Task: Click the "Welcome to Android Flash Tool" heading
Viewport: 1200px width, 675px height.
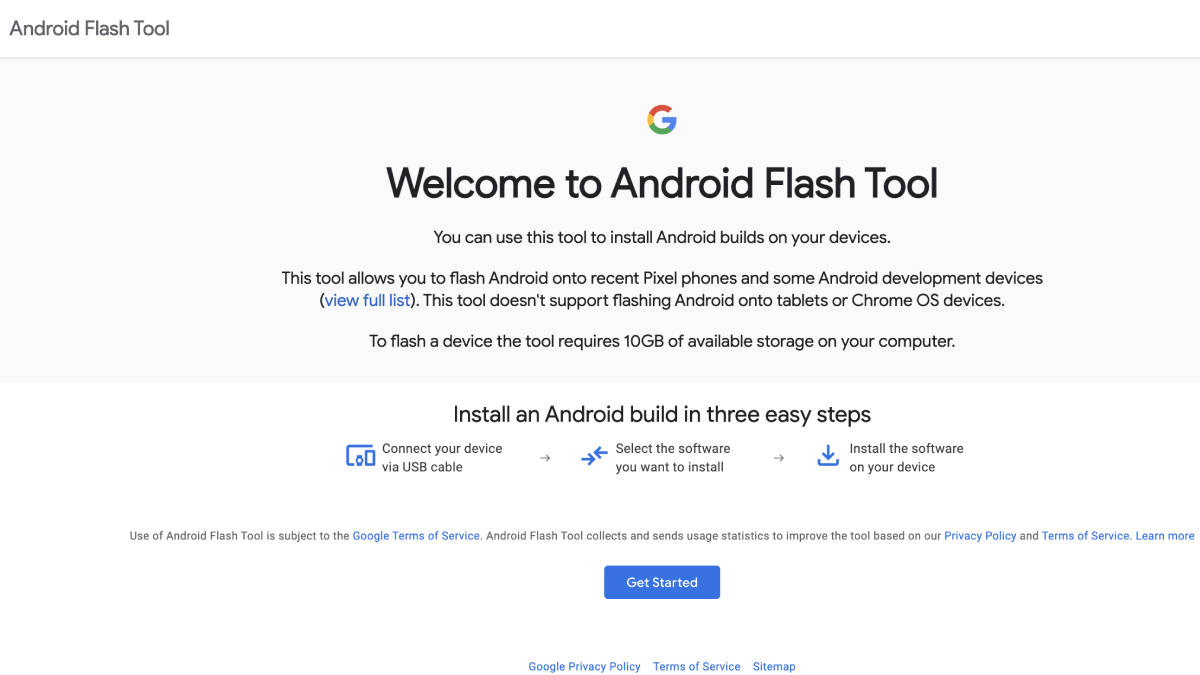Action: (x=662, y=184)
